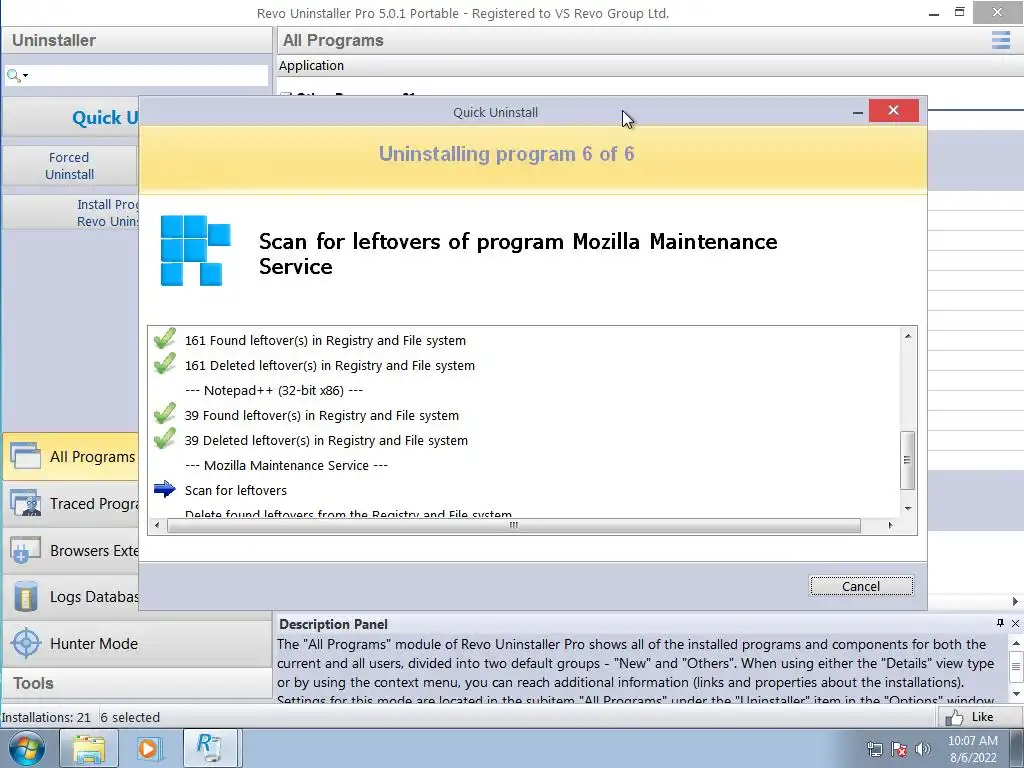Click log horizontal scroll left arrow

click(157, 525)
